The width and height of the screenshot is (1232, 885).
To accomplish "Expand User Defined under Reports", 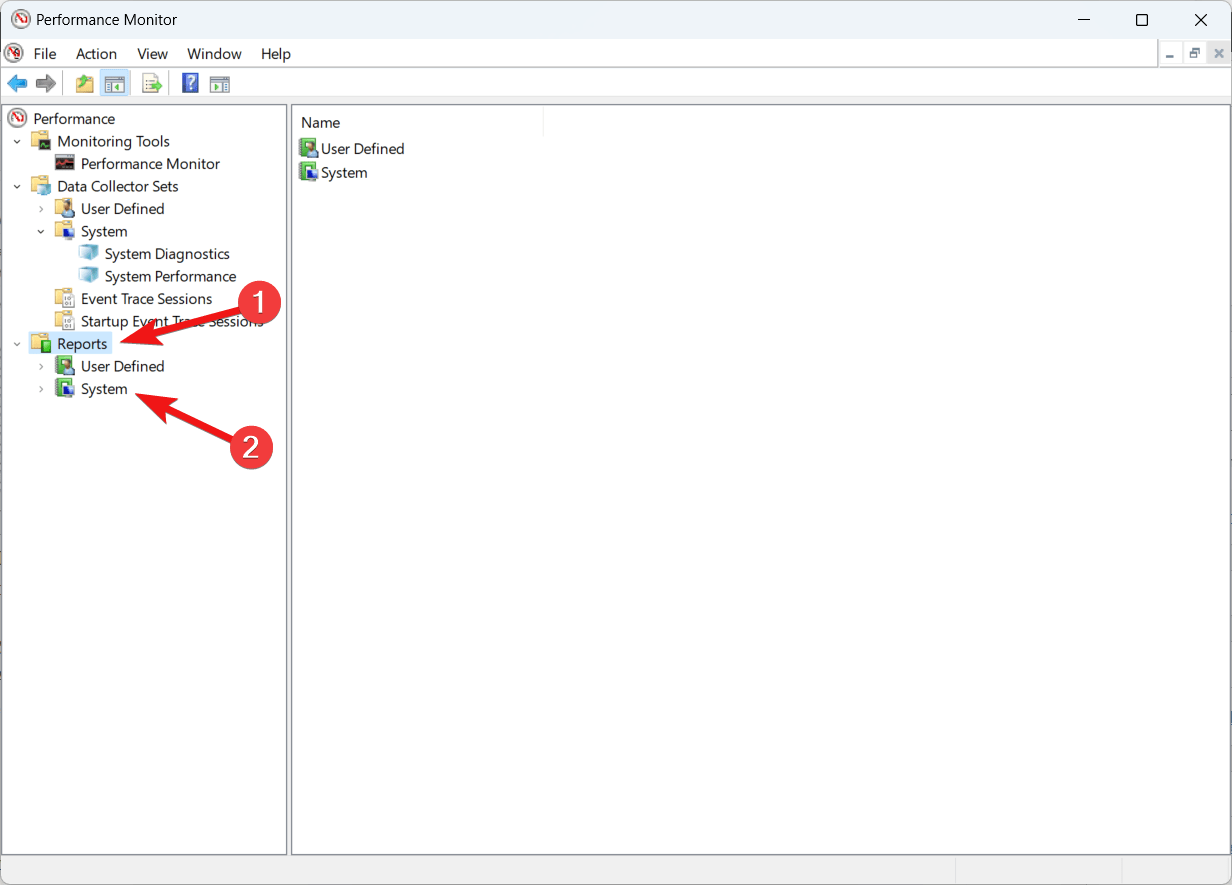I will pos(41,366).
